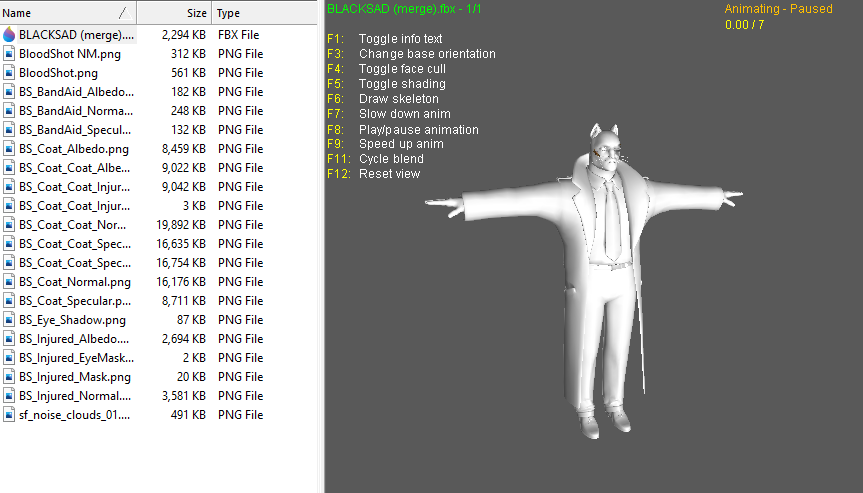863x493 pixels.
Task: Select the sf_noise_clouds_01 file name
Action: pos(74,414)
